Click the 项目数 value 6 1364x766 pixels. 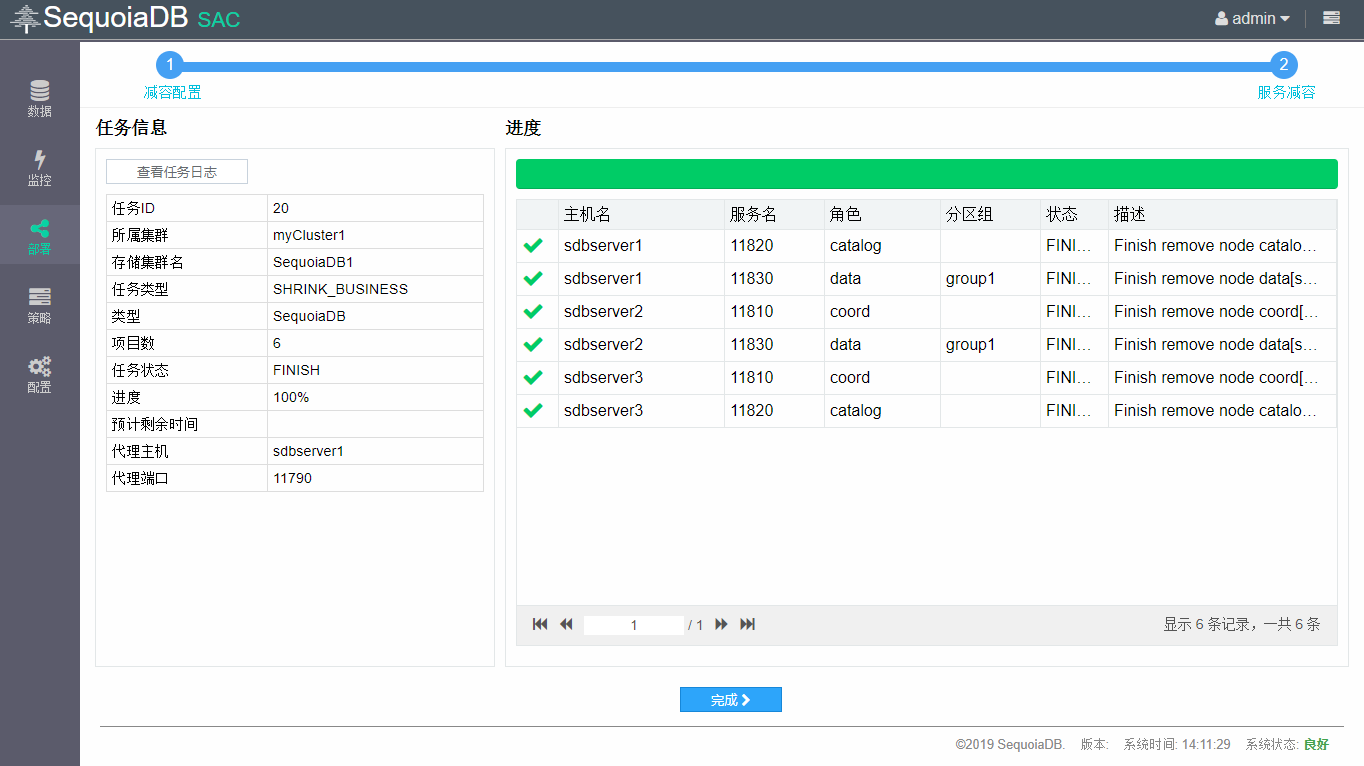(x=277, y=343)
